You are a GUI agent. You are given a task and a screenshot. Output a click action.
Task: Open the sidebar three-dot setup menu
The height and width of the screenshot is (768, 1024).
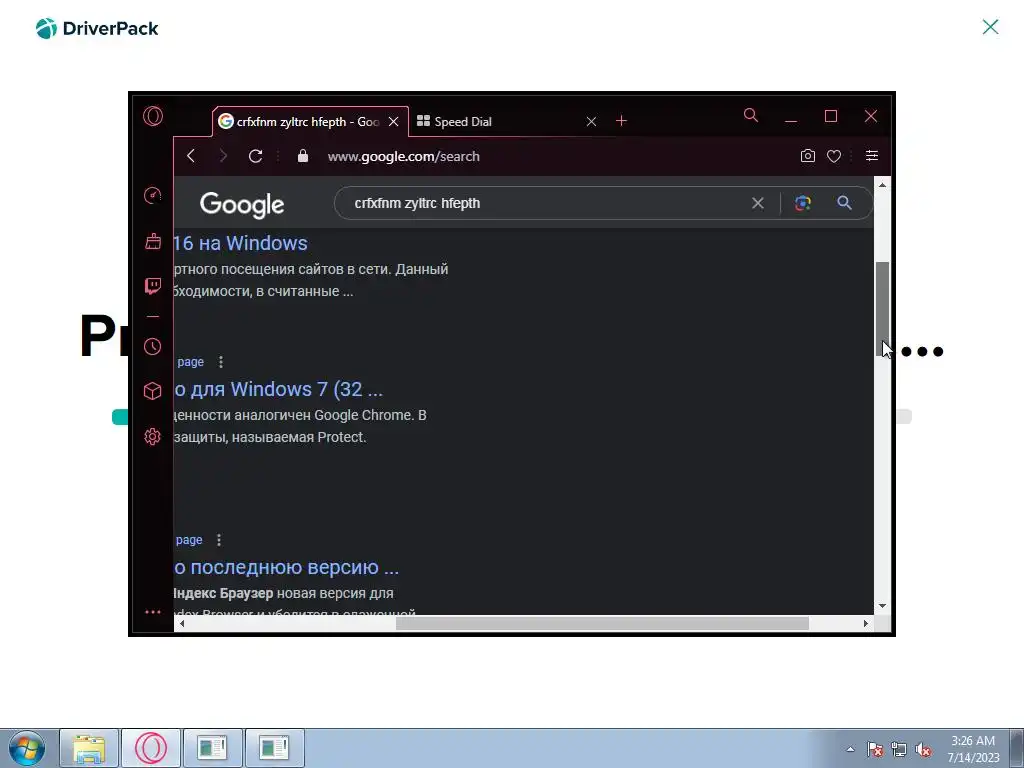pyautogui.click(x=153, y=612)
